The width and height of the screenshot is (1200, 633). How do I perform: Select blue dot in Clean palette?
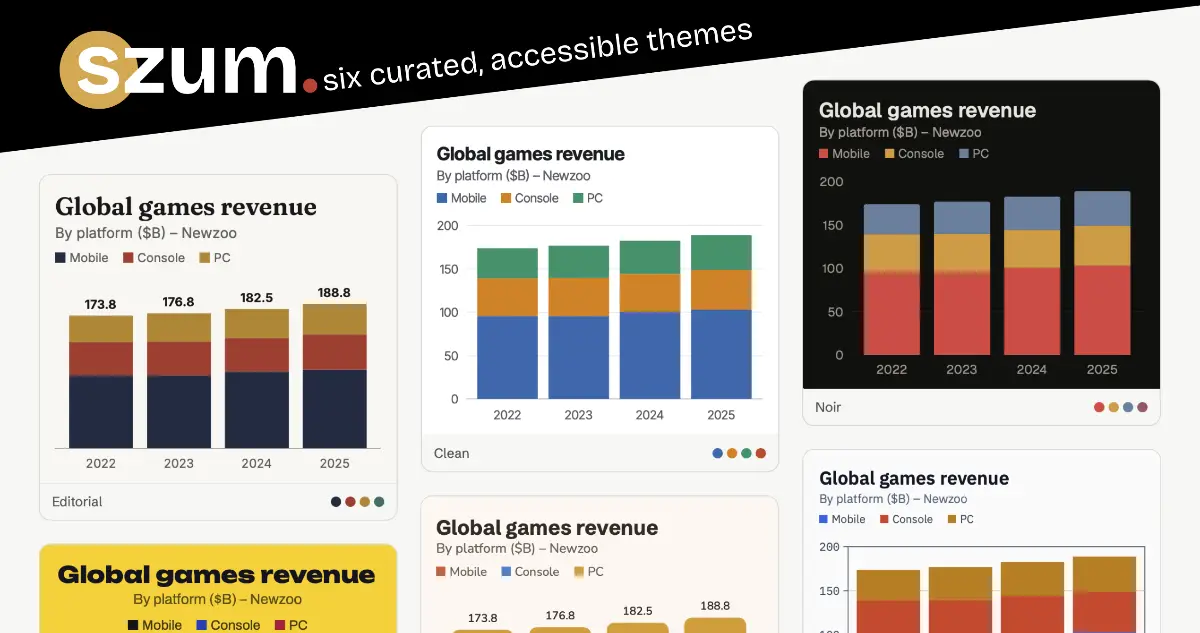pos(717,453)
